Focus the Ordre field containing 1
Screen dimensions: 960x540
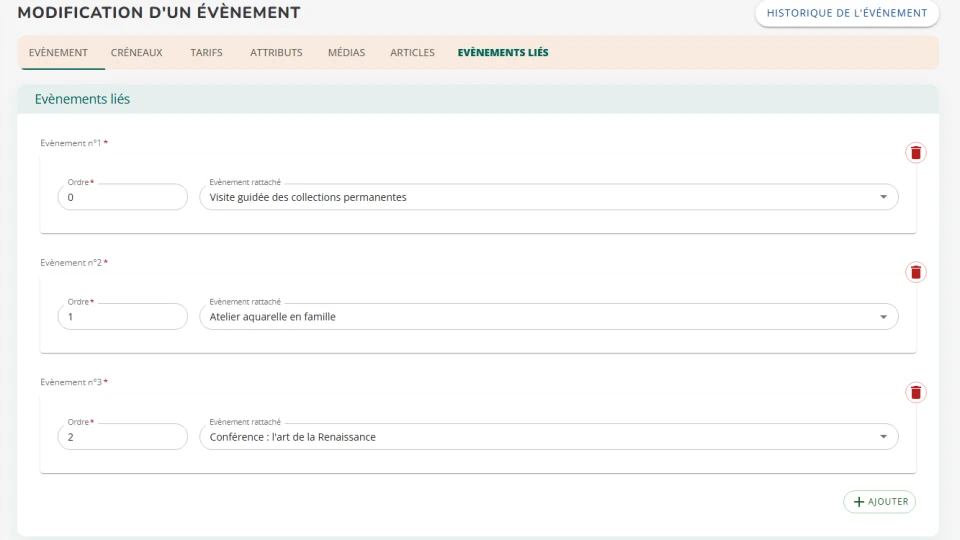[x=122, y=317]
